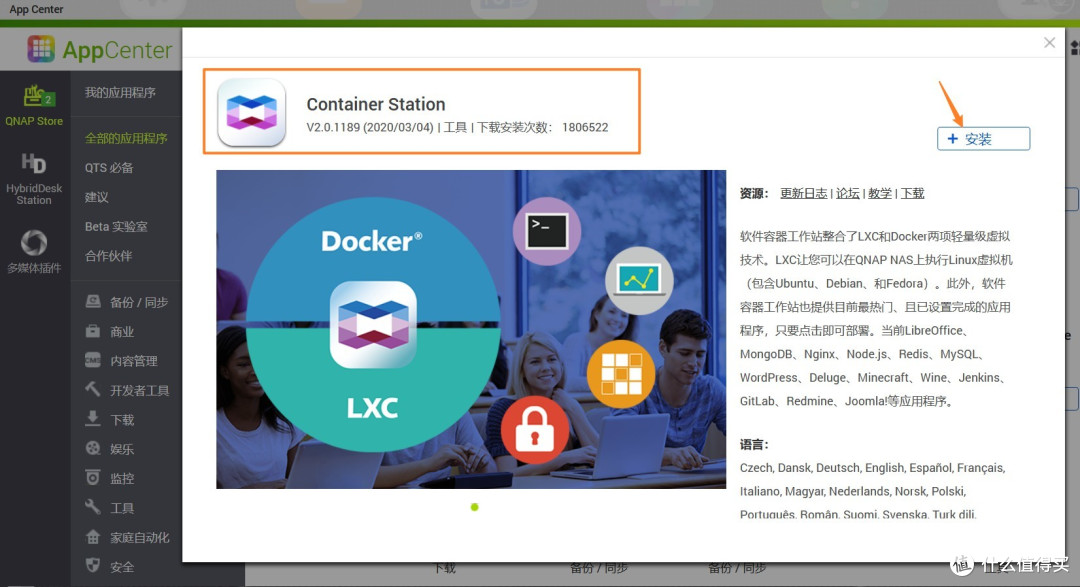1080x587 pixels.
Task: Click the Docker LXC promo screenshot
Action: pyautogui.click(x=471, y=329)
